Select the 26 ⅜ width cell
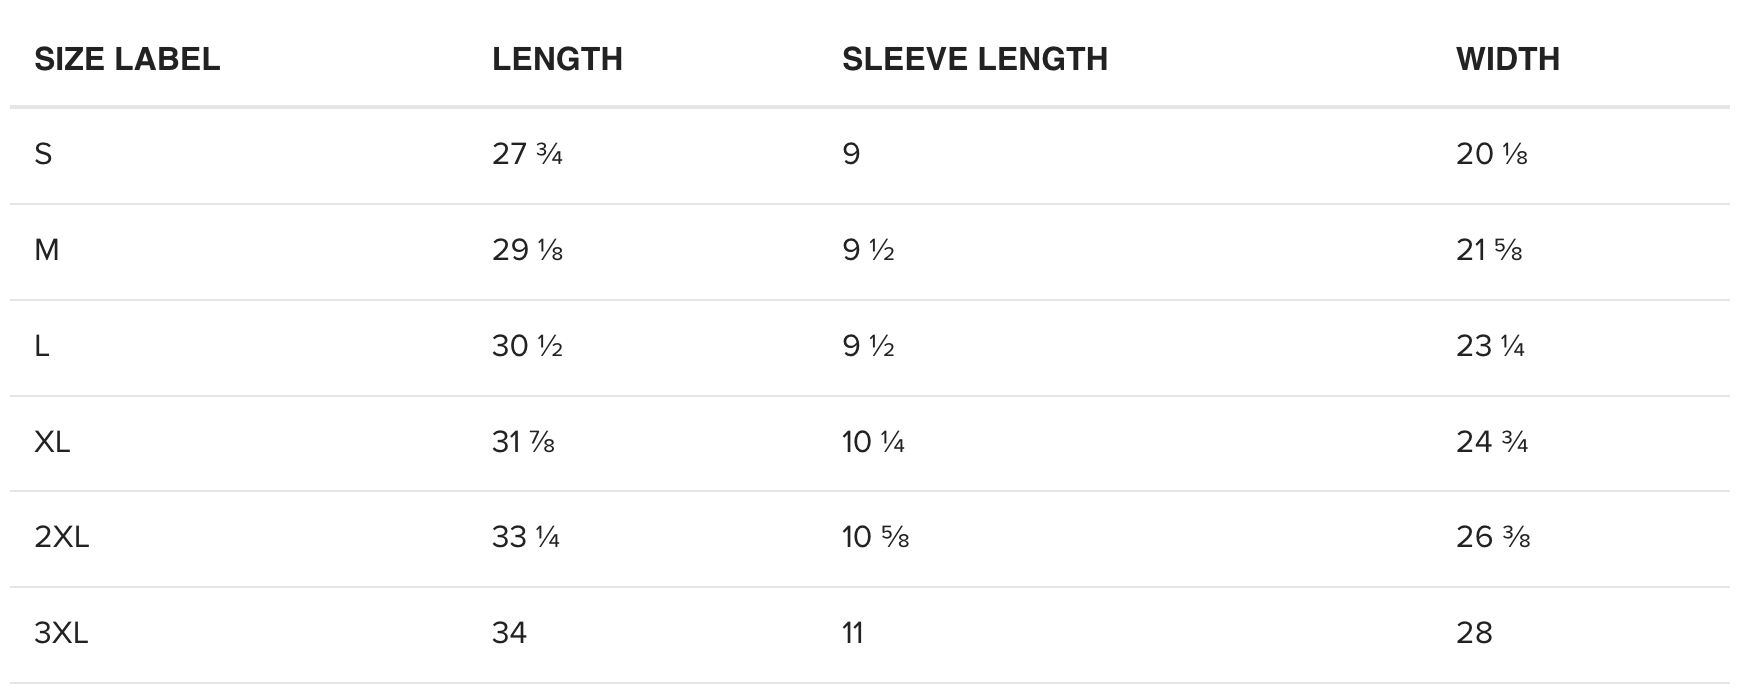This screenshot has width=1746, height=688. [1493, 538]
